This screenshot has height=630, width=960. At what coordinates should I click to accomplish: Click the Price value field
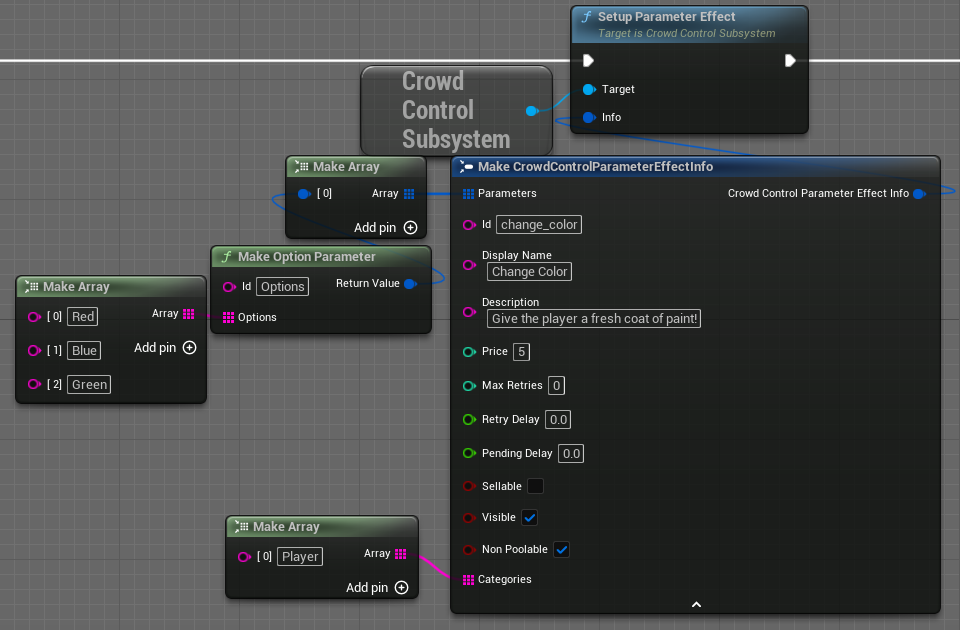click(x=521, y=352)
